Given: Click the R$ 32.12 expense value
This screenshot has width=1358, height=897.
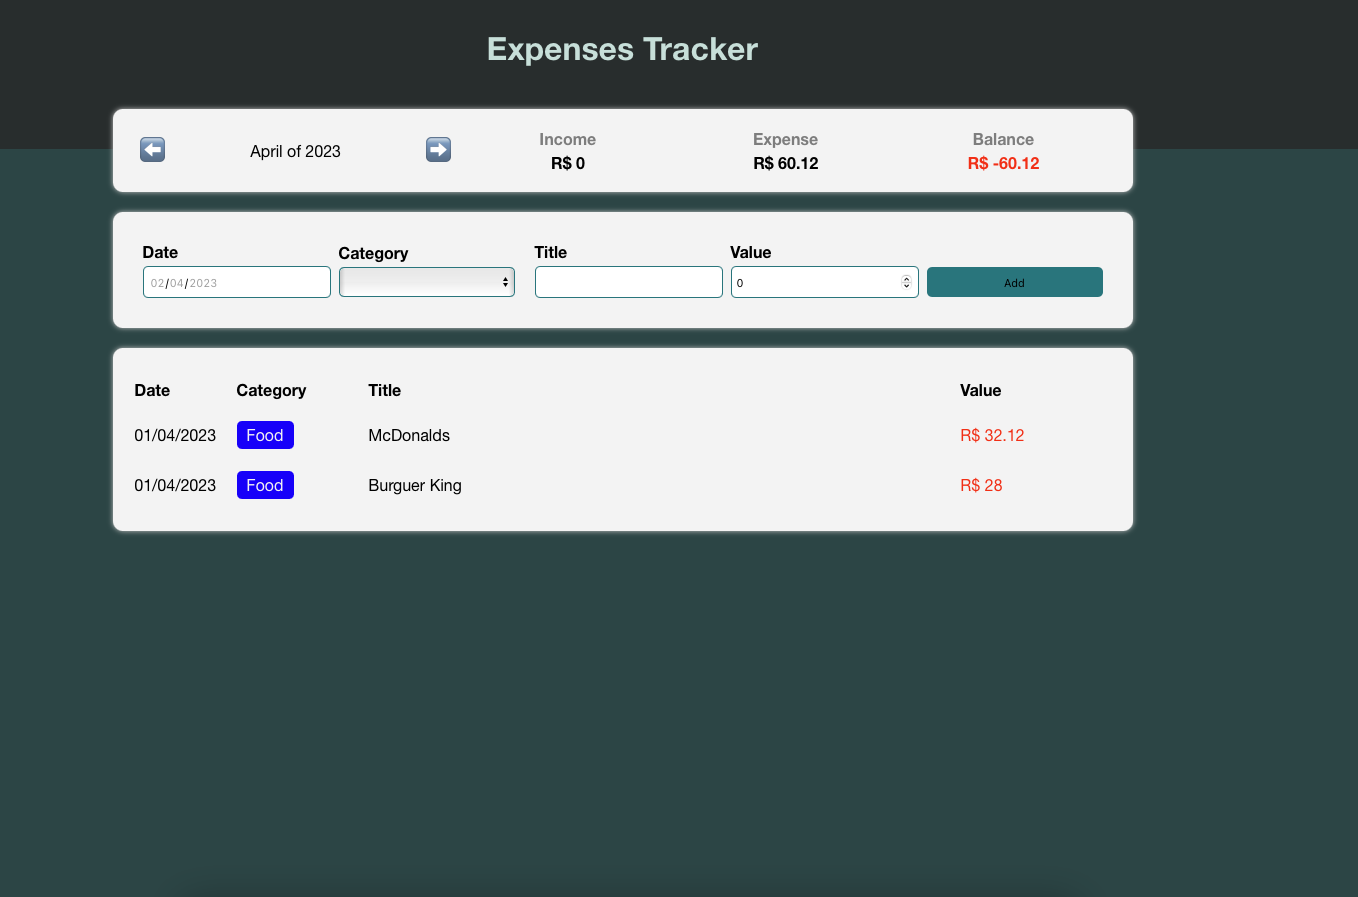Looking at the screenshot, I should (x=992, y=435).
